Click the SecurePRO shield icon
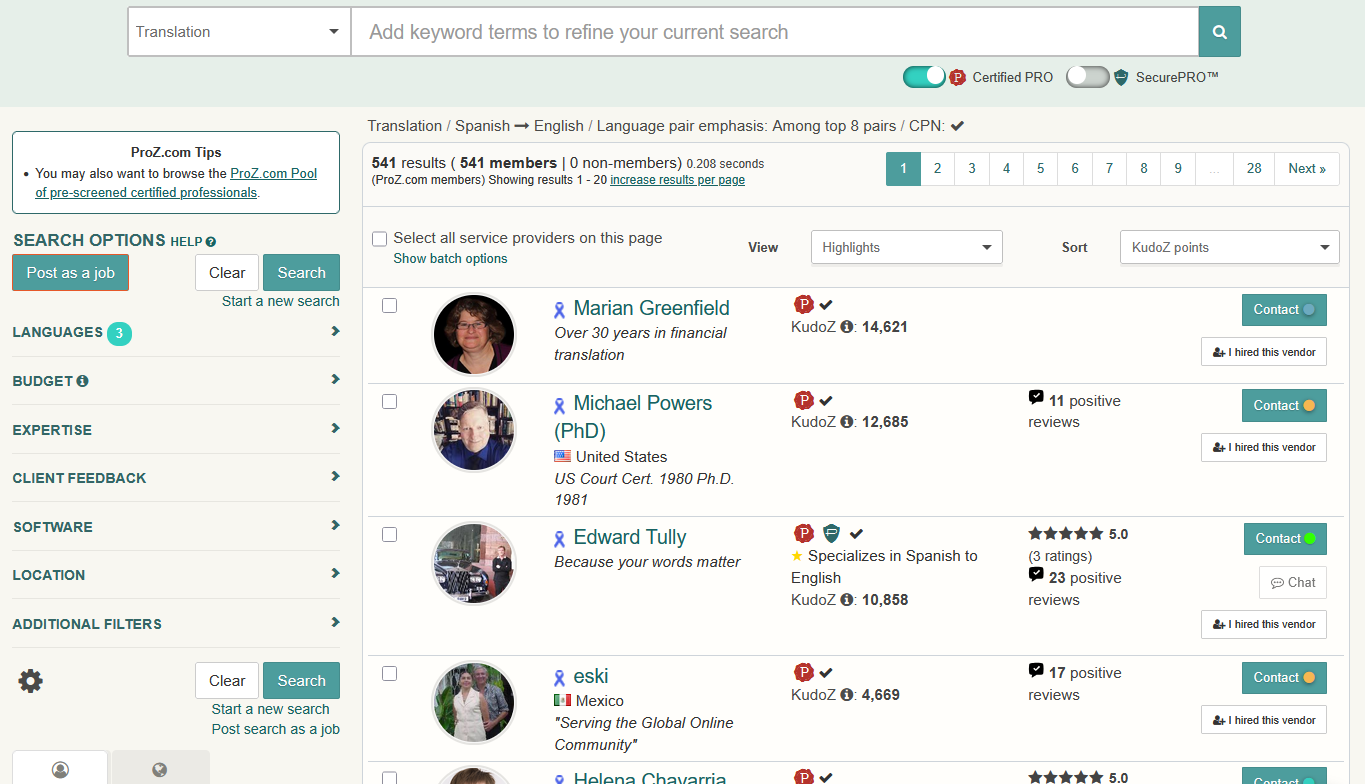This screenshot has height=784, width=1365. pyautogui.click(x=1121, y=77)
